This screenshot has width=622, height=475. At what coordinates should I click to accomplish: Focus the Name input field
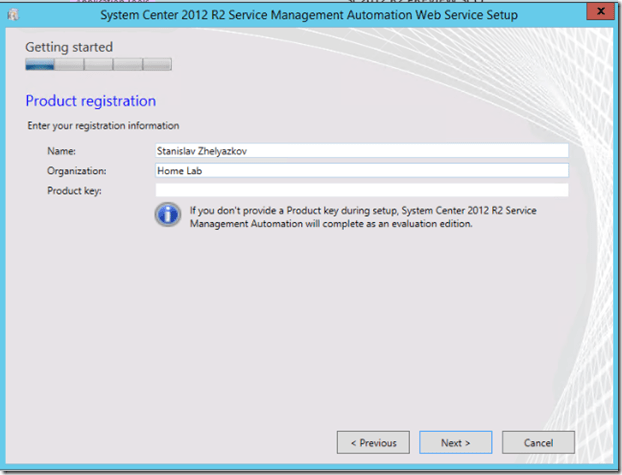[361, 150]
